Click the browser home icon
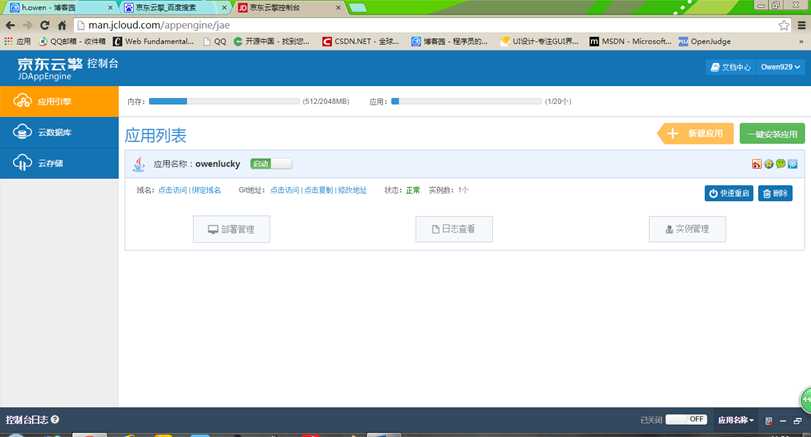 tap(62, 25)
